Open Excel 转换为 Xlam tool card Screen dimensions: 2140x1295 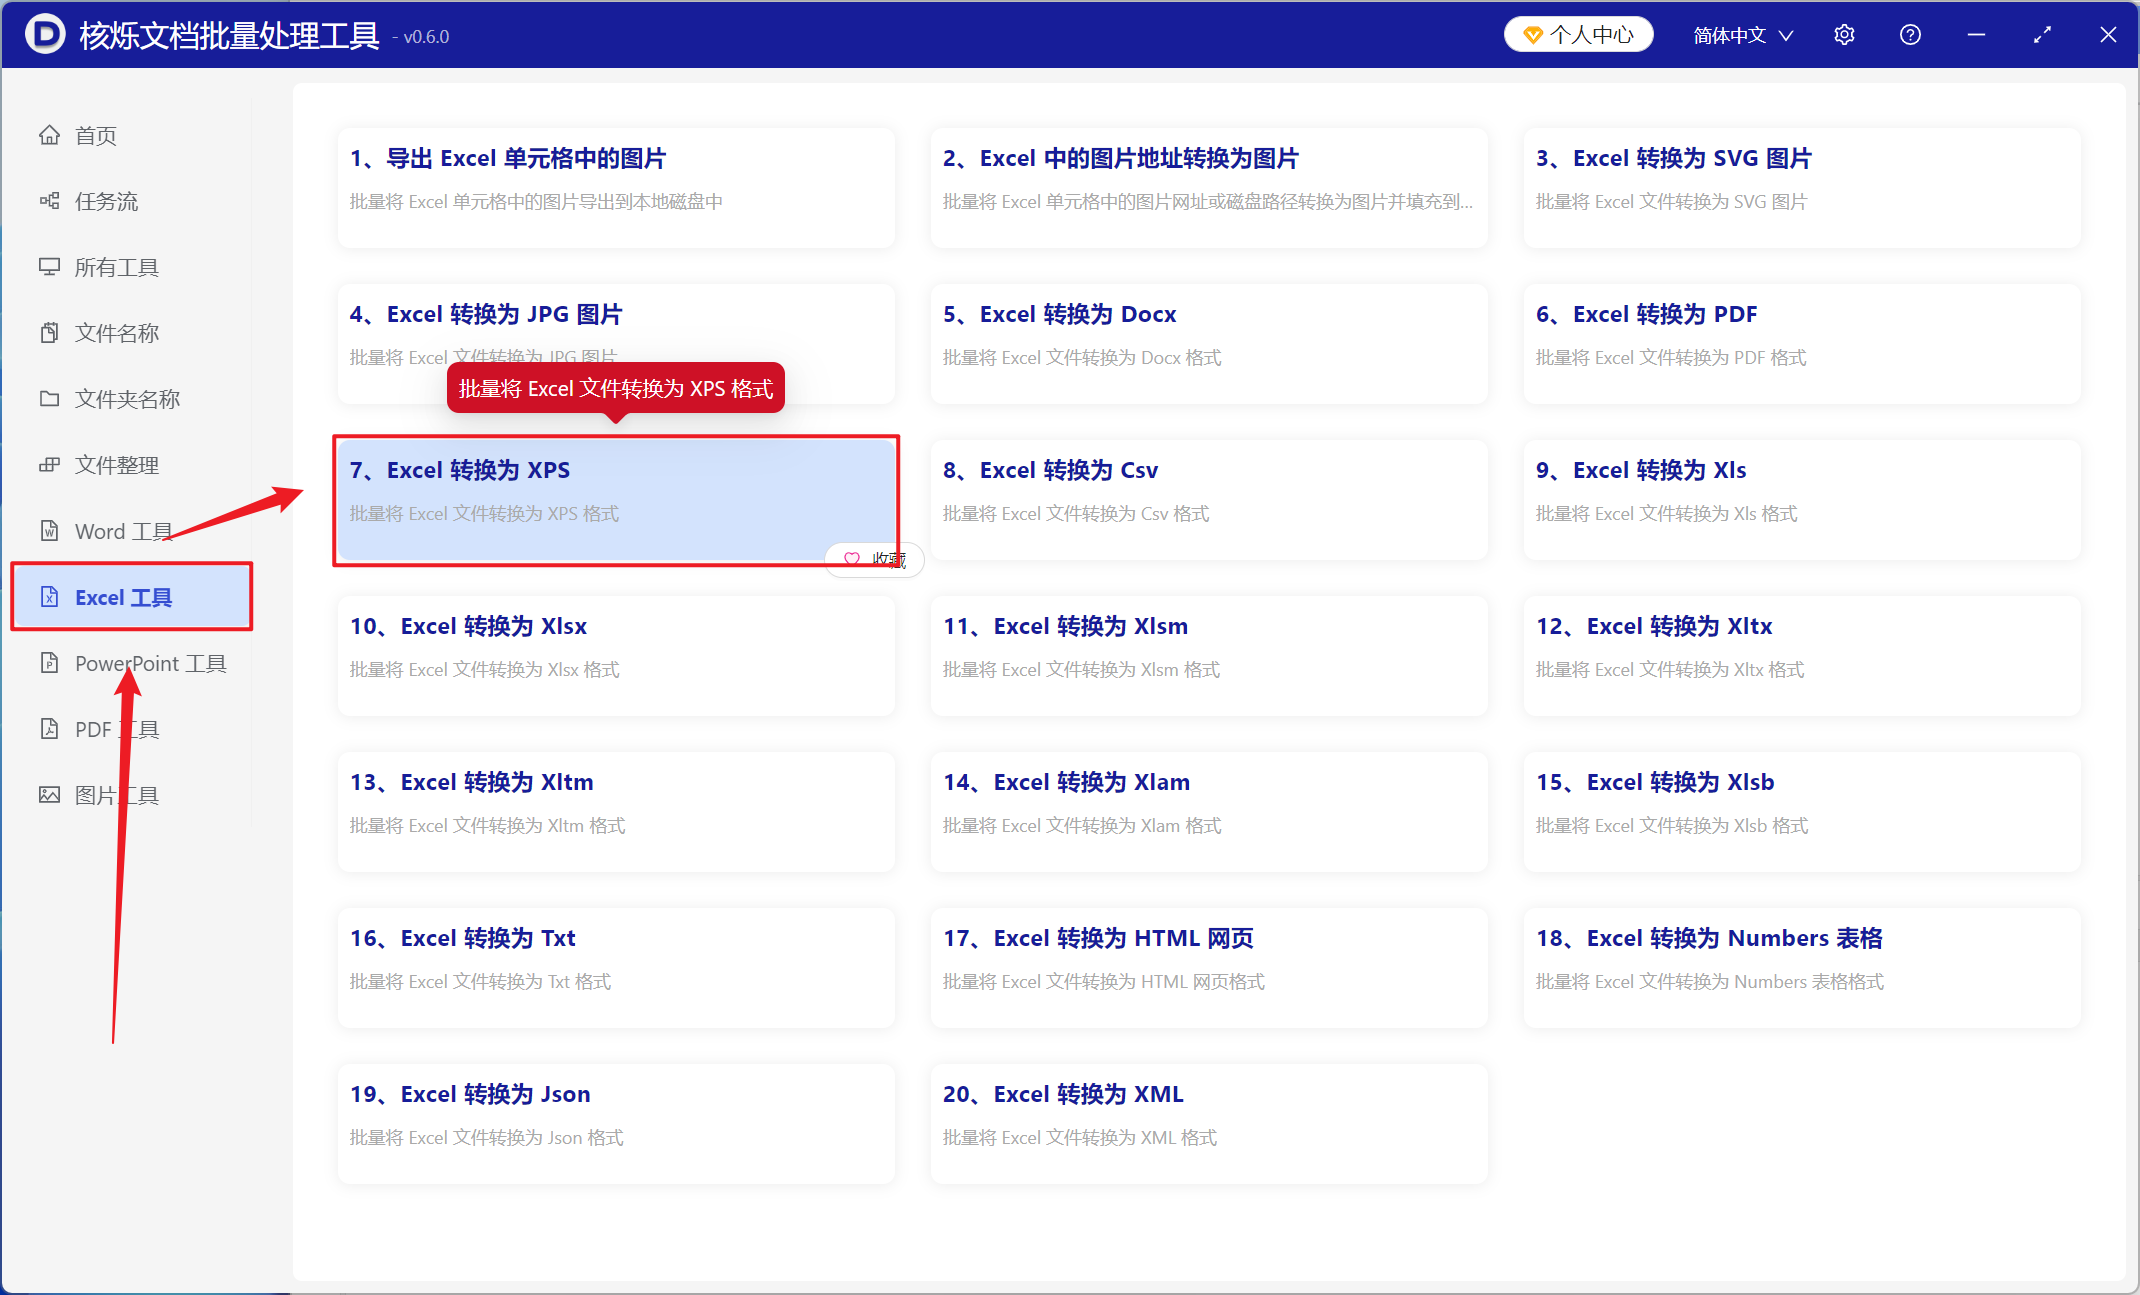click(1209, 812)
